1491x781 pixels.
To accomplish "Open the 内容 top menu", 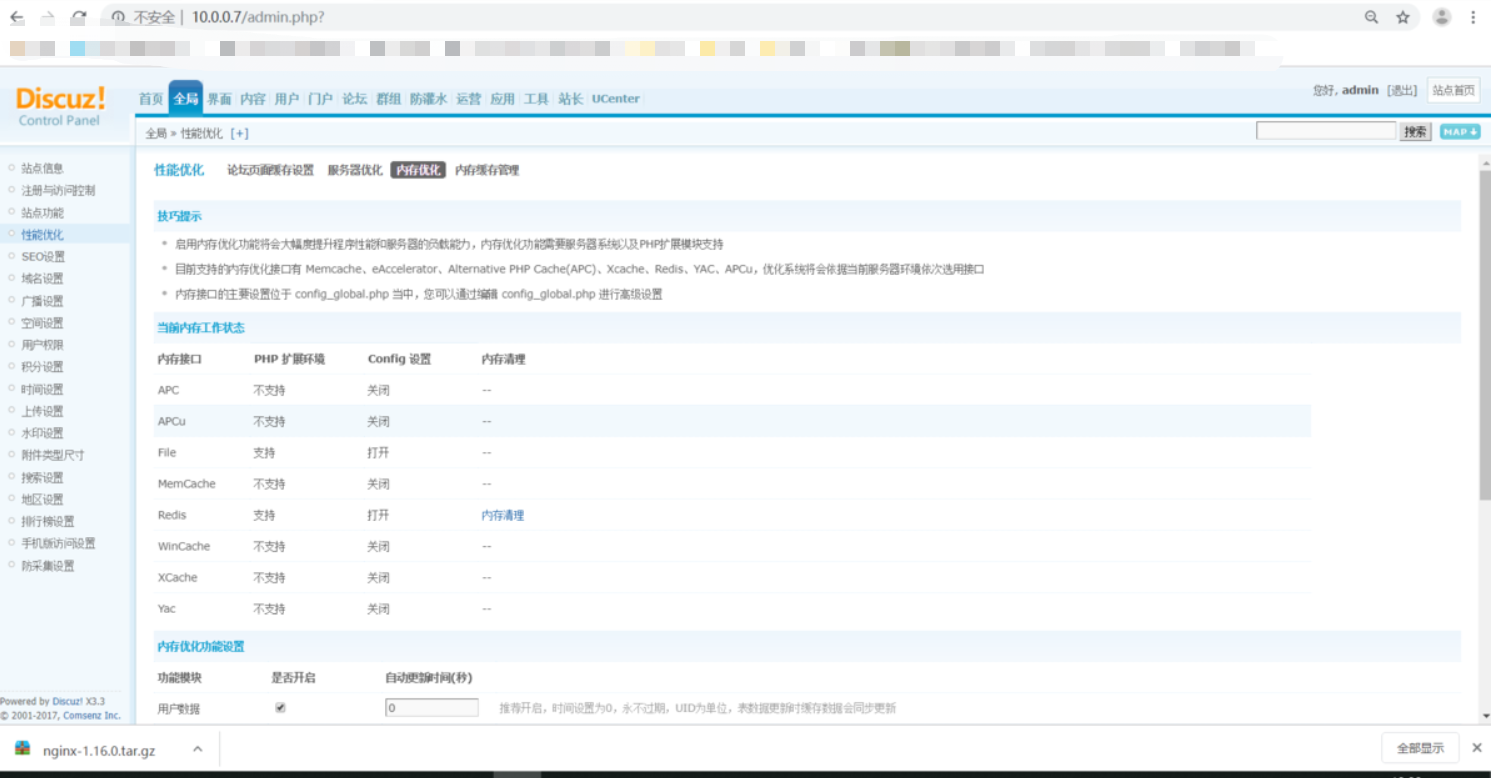I will pyautogui.click(x=254, y=99).
